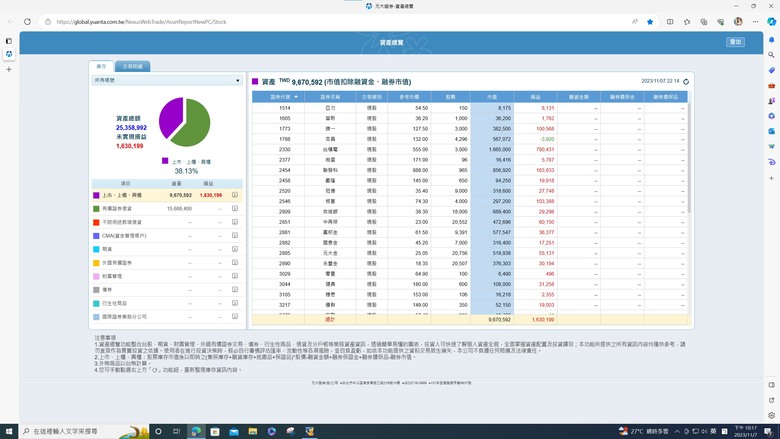780x439 pixels.
Task: Open Task View from the taskbar
Action: (177, 431)
